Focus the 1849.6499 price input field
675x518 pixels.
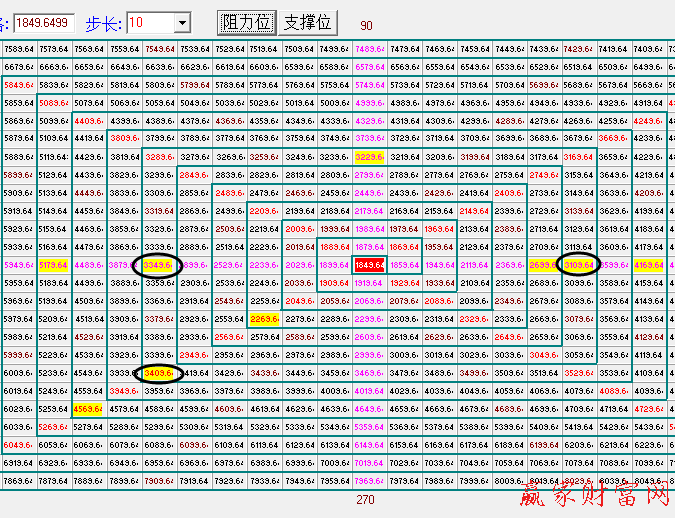43,22
